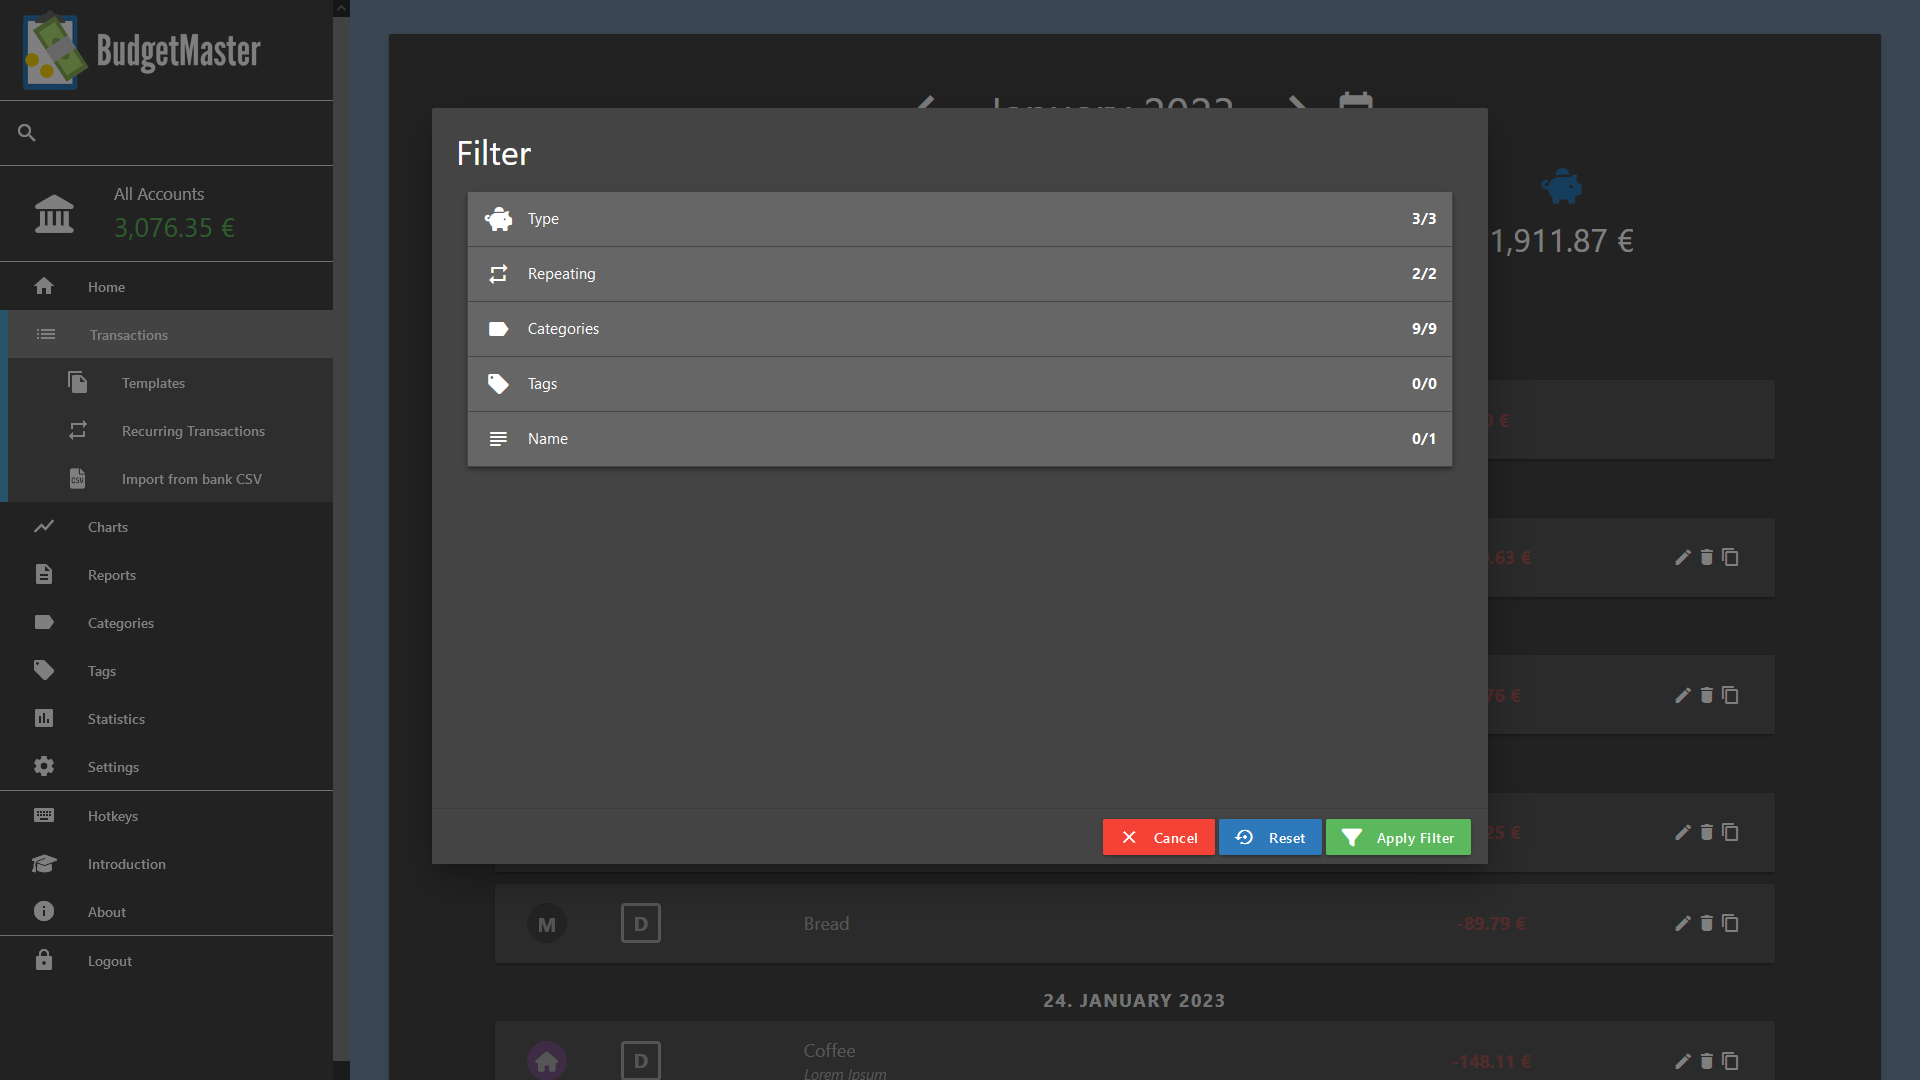
Task: Click the Categories label icon in filter
Action: pos(498,329)
